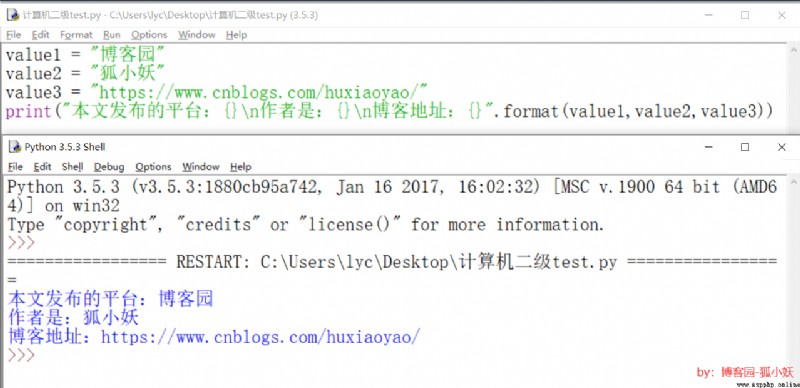800x388 pixels.
Task: Click the print statement in editor
Action: 390,111
